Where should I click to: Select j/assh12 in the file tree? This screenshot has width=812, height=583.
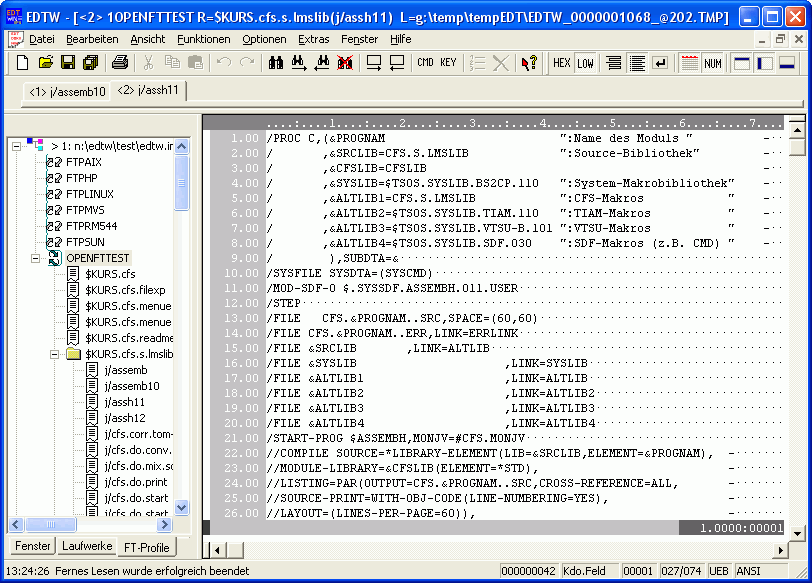(125, 418)
